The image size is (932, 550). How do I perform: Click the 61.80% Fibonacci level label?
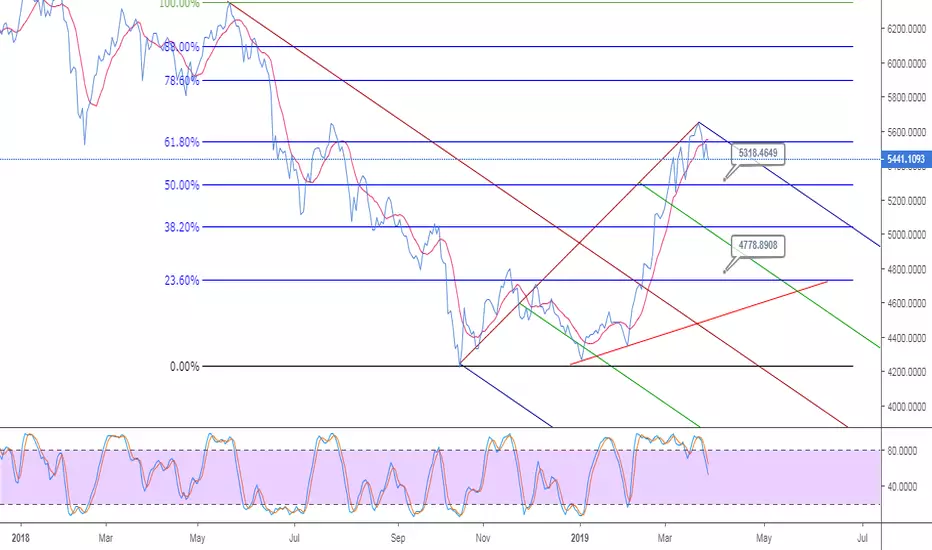tap(182, 142)
